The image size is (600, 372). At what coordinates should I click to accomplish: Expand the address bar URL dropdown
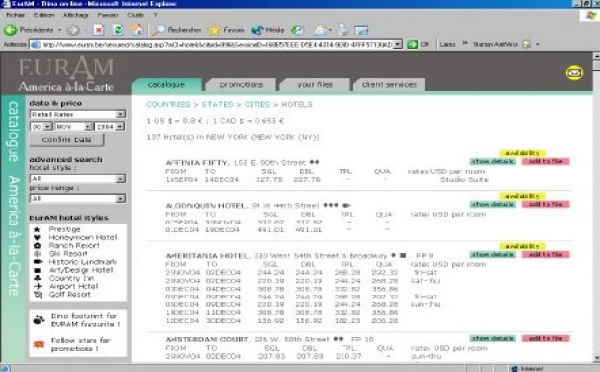point(398,44)
